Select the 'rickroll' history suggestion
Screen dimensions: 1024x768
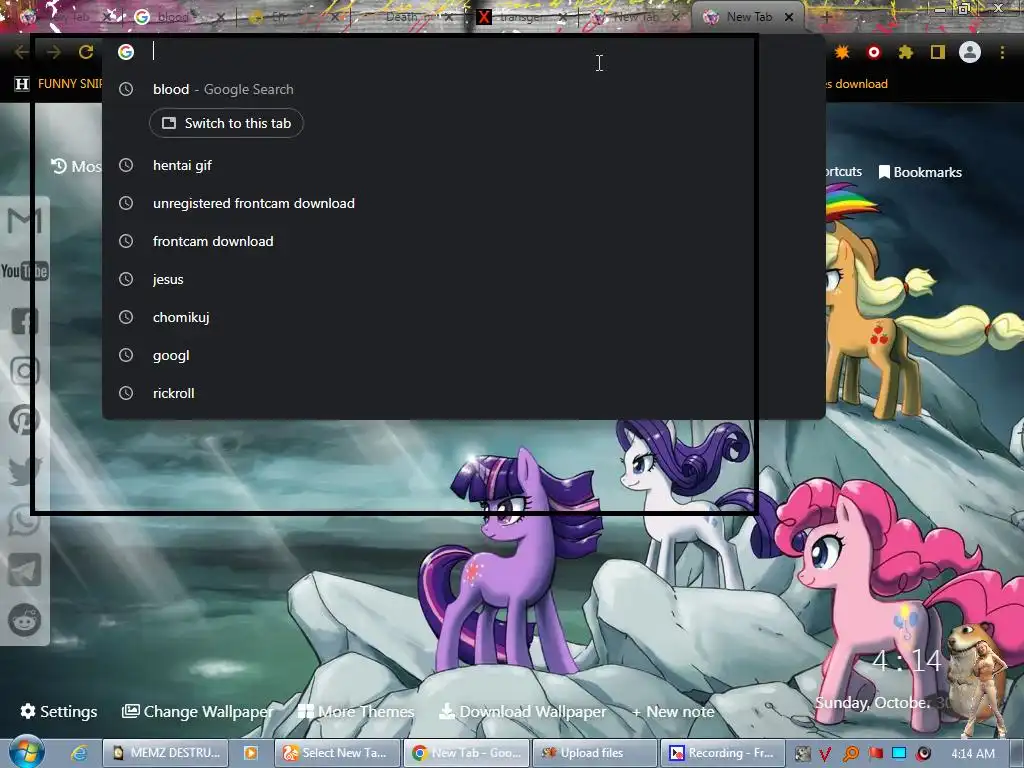464,393
